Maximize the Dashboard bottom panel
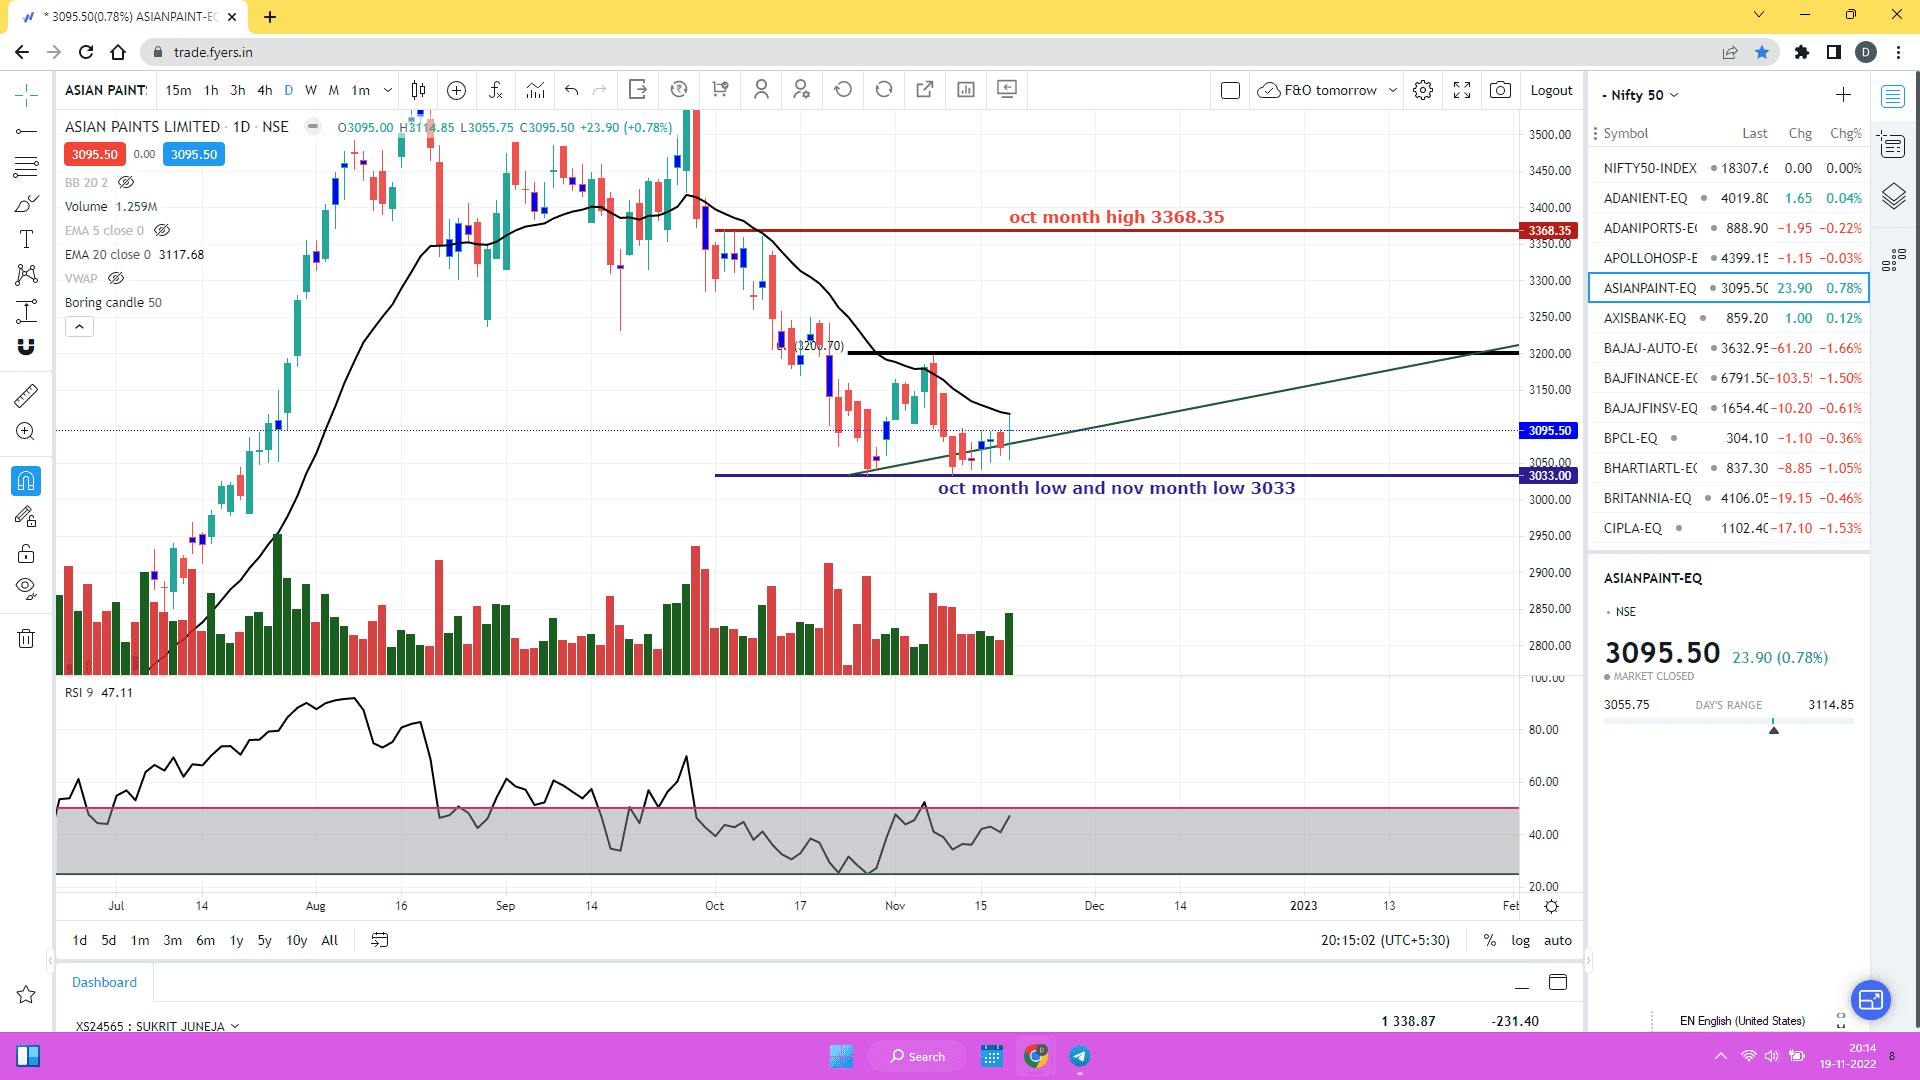The image size is (1920, 1080). pos(1558,982)
